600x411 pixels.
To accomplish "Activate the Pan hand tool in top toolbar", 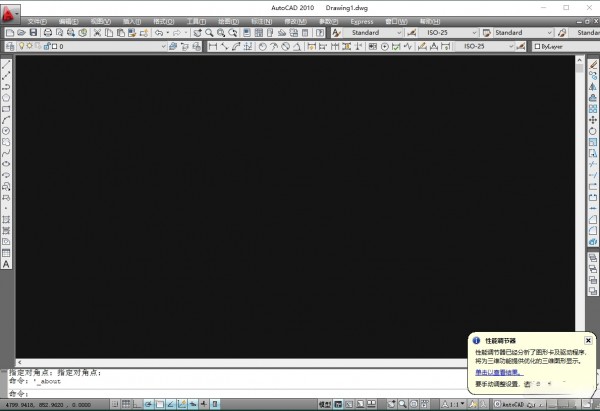I will 197,33.
